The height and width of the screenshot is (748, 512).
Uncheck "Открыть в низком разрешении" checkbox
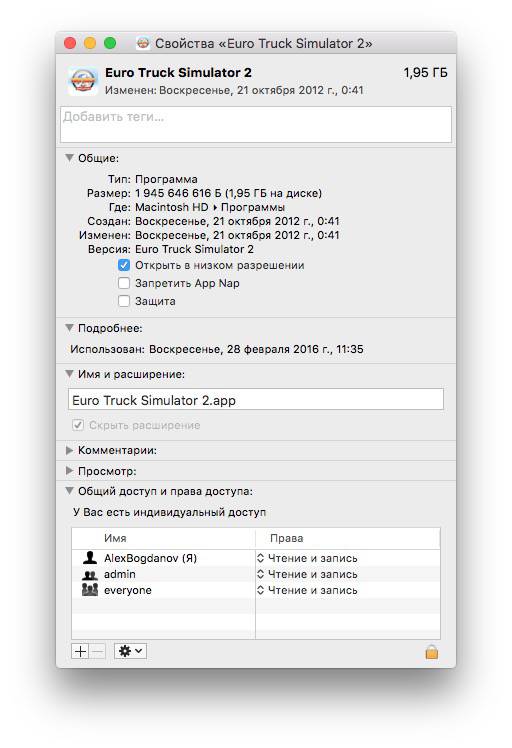124,265
